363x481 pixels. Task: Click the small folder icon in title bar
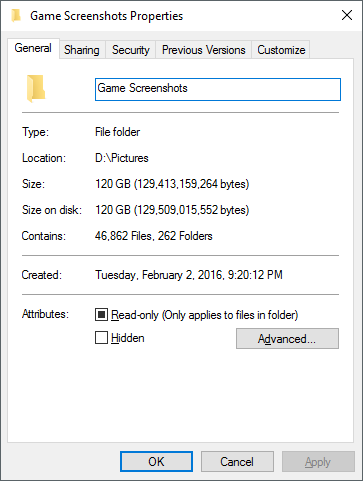click(x=16, y=15)
